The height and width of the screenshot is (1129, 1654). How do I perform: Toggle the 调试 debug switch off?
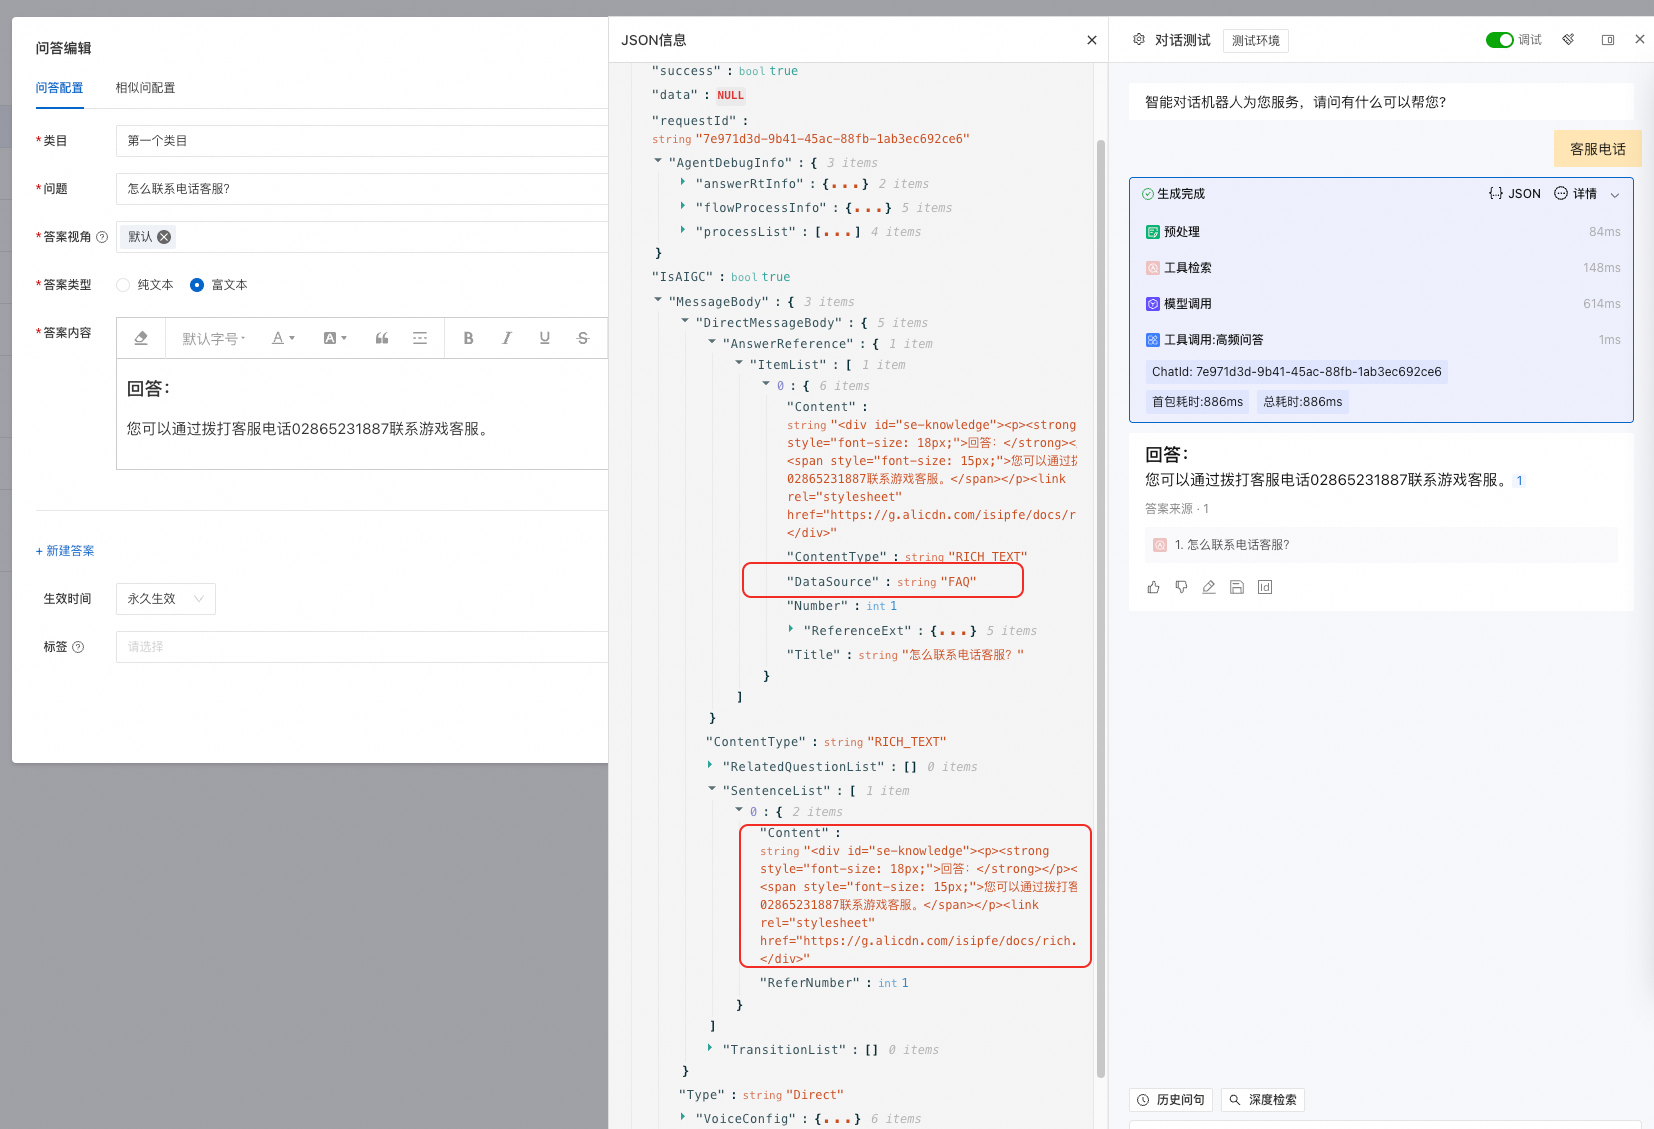point(1499,40)
